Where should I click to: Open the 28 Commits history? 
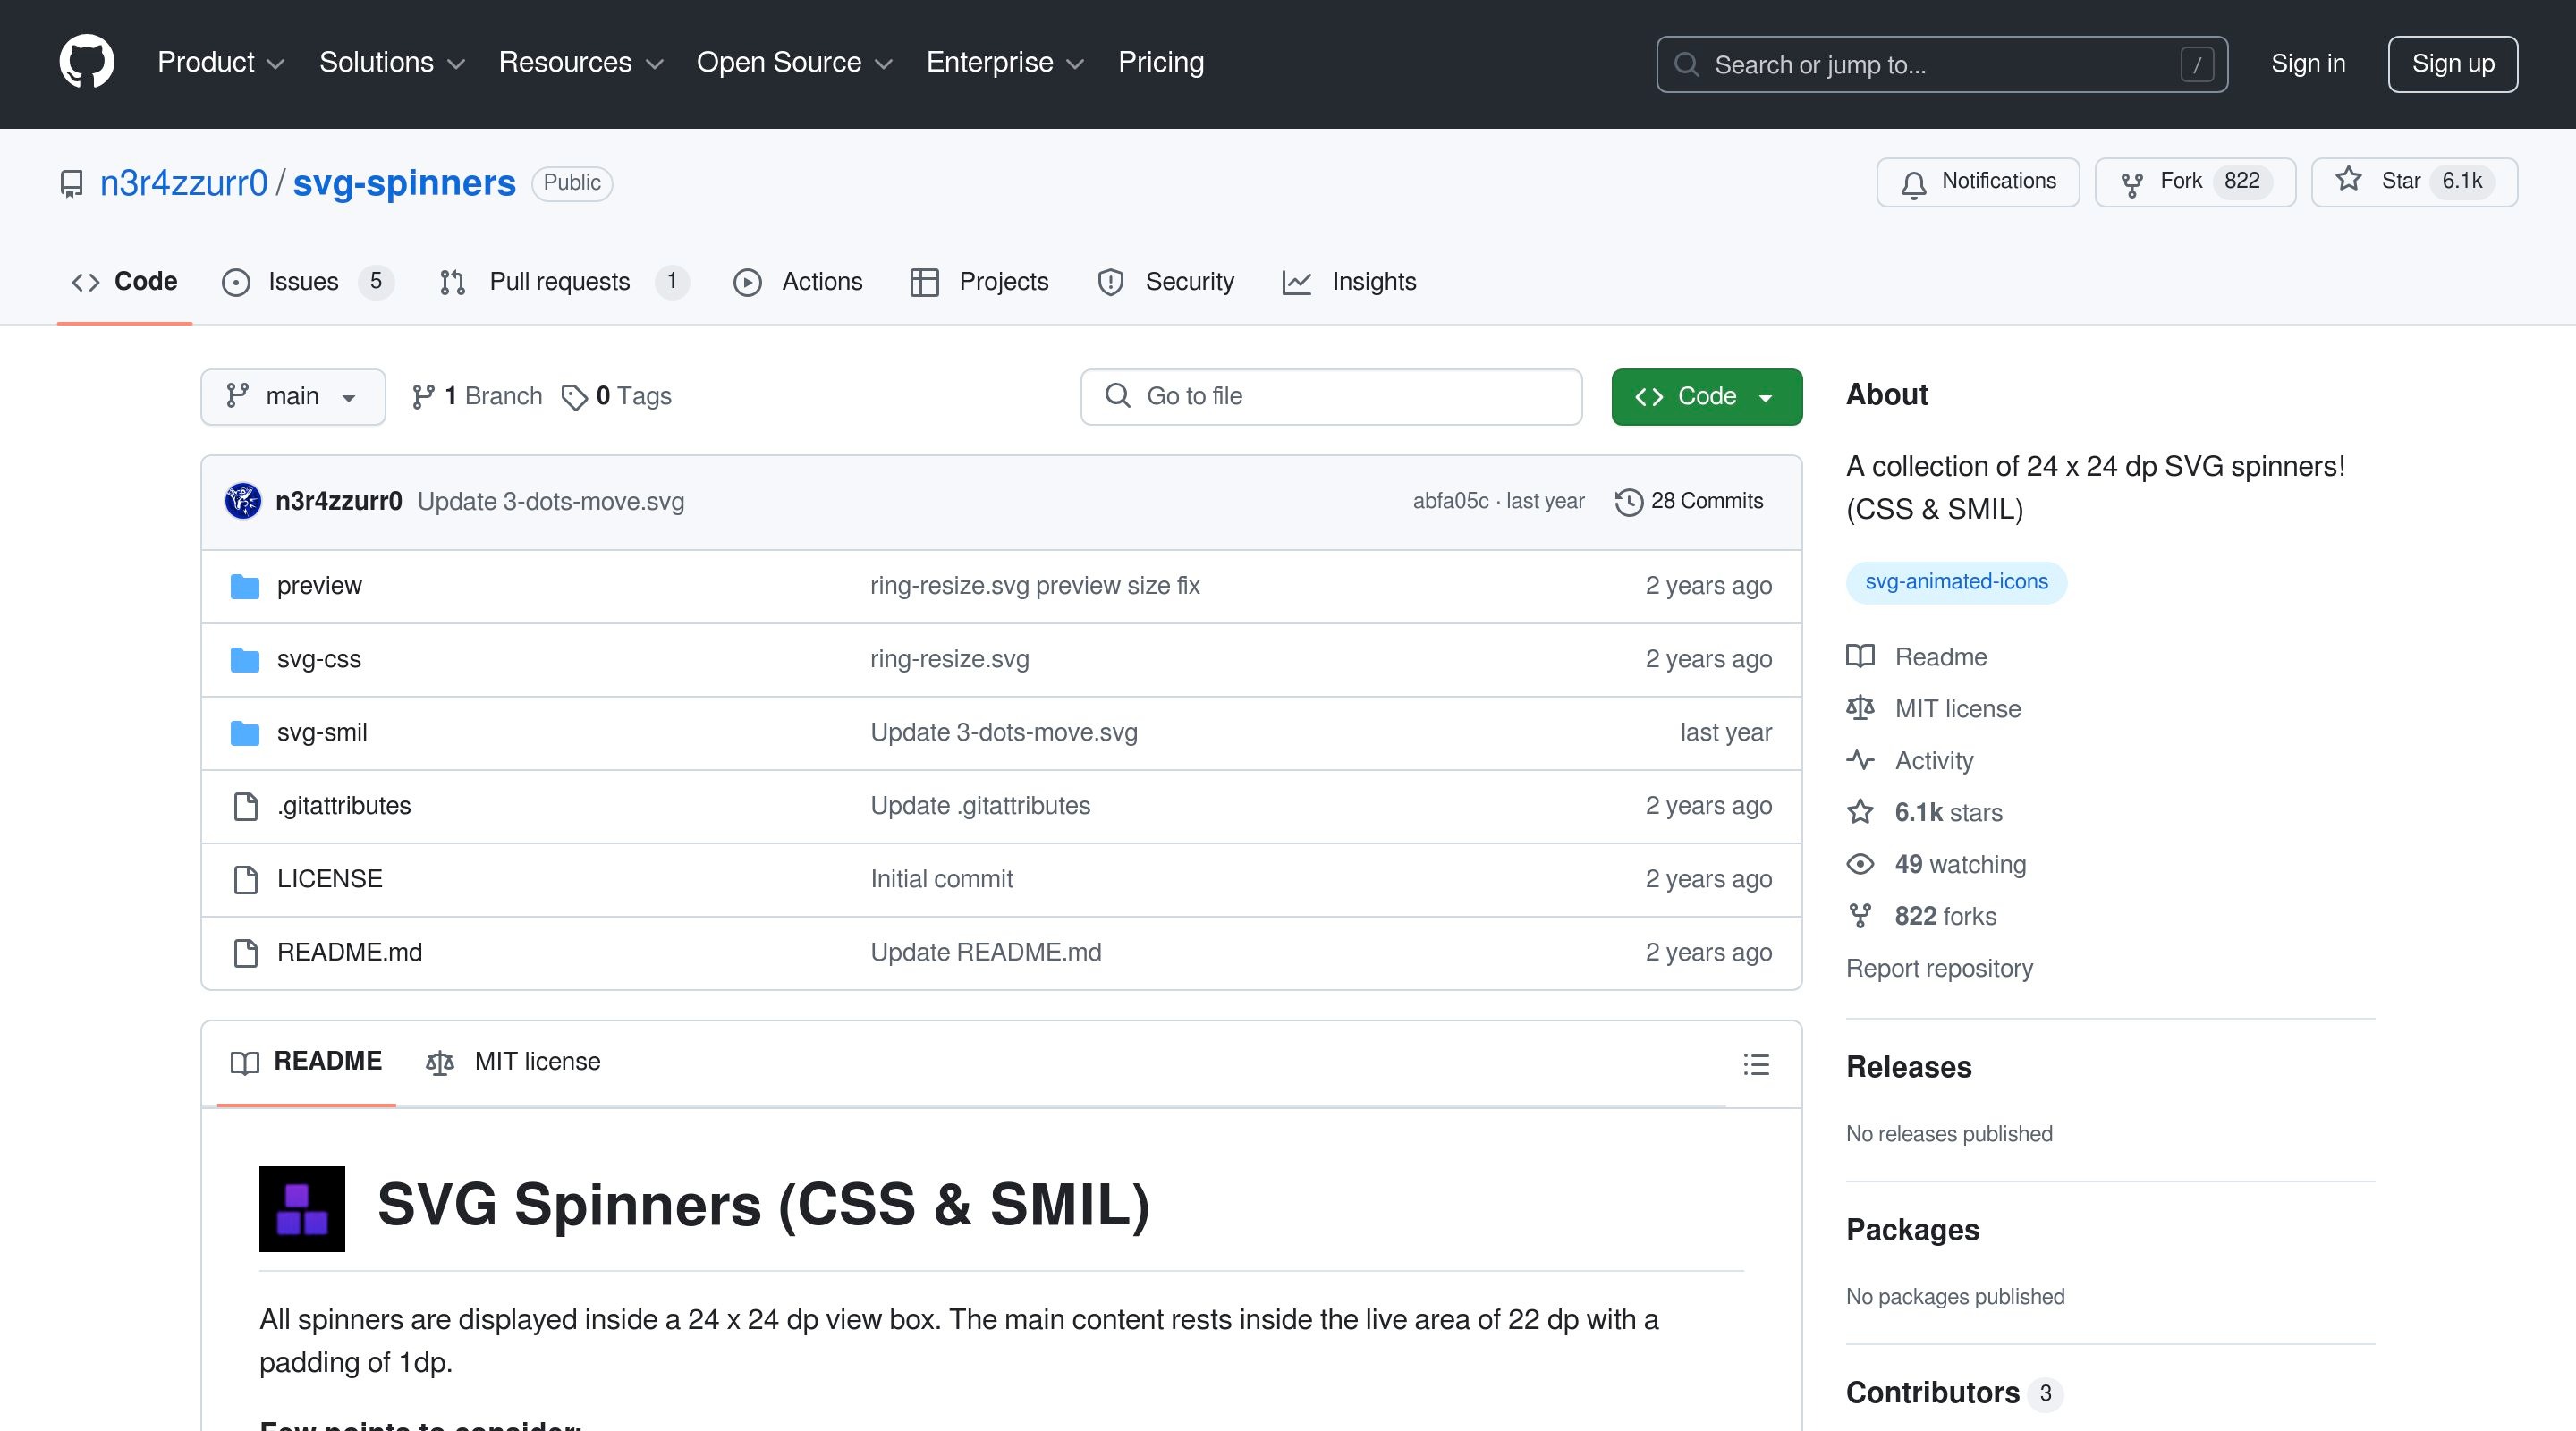tap(1689, 501)
